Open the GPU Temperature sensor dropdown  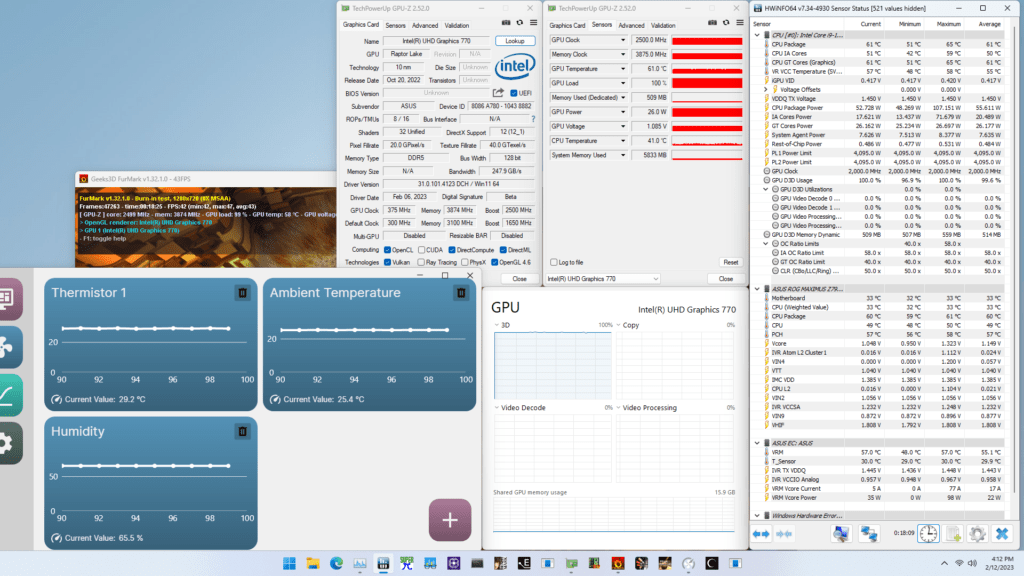click(622, 69)
